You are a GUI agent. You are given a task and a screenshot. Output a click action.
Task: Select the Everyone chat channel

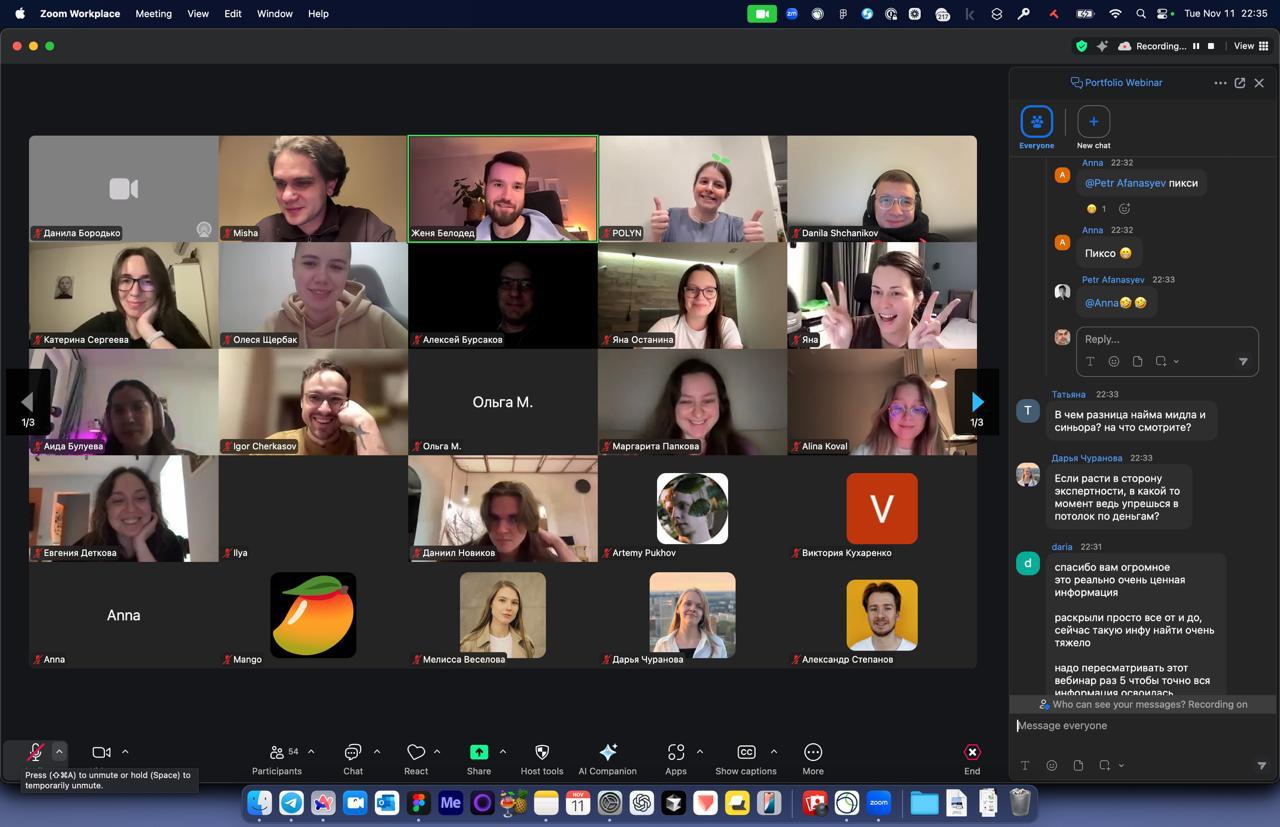[x=1037, y=128]
